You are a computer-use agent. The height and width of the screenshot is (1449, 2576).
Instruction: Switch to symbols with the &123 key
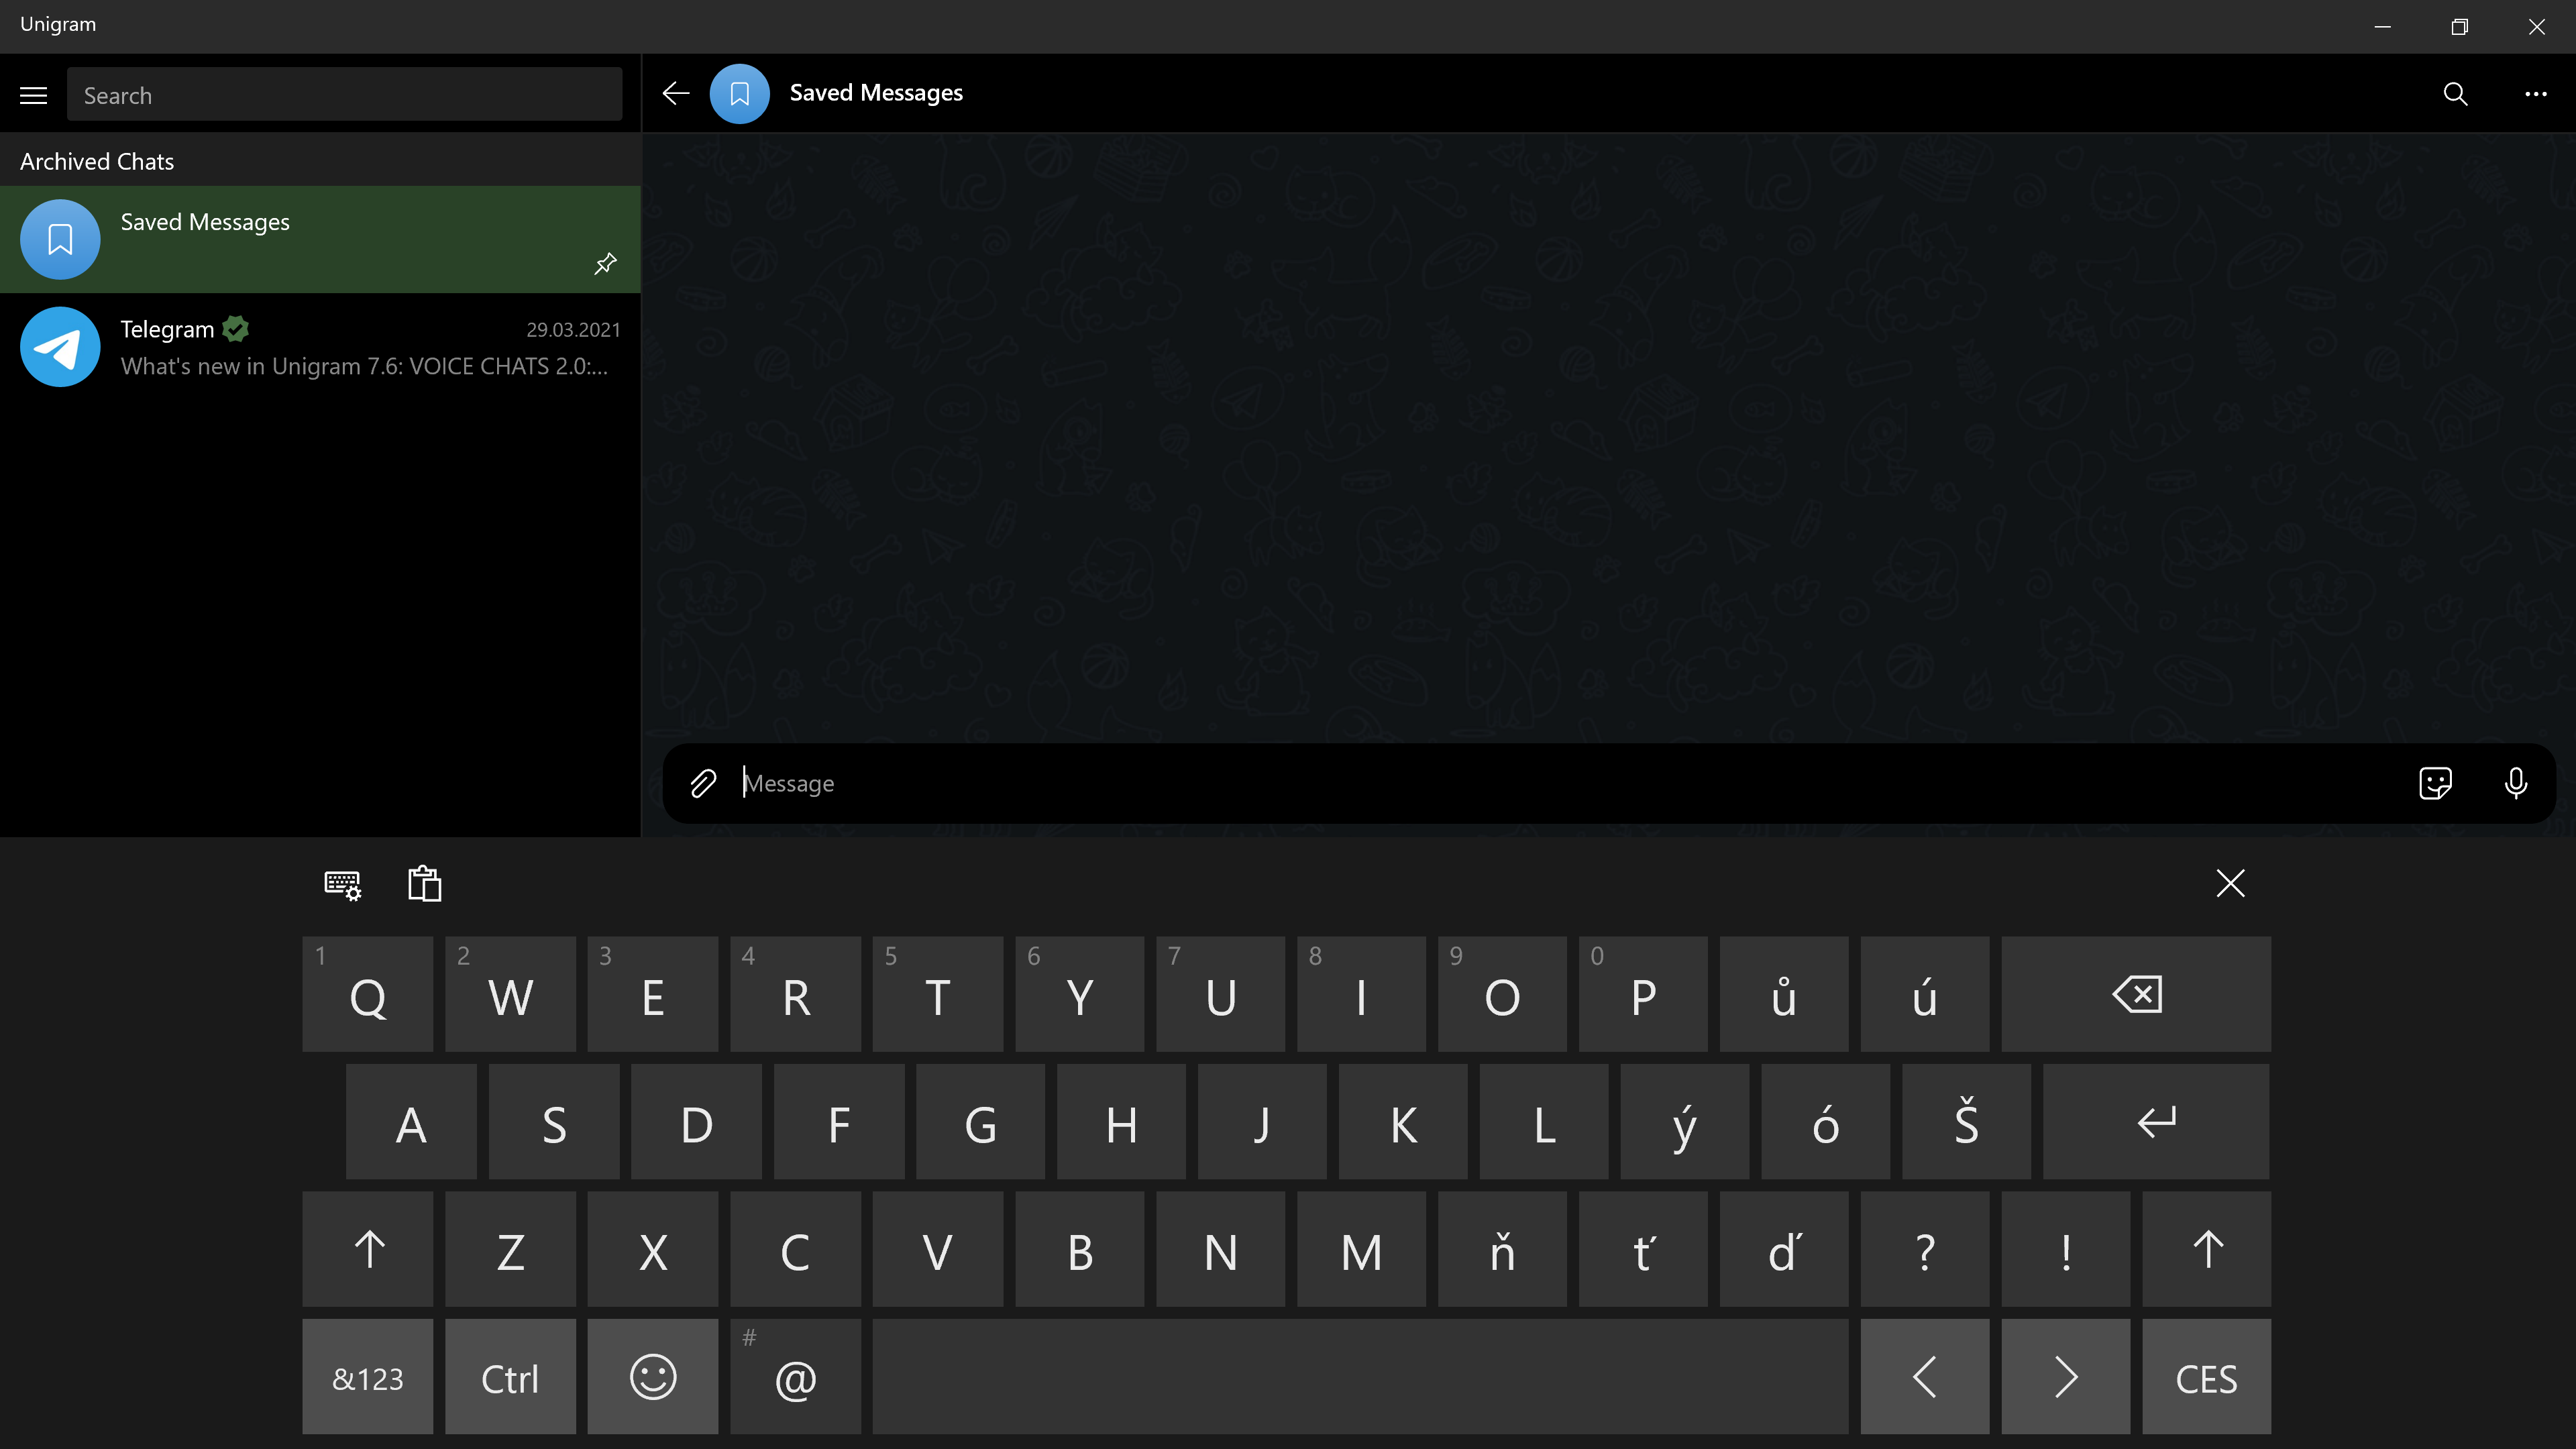[367, 1377]
